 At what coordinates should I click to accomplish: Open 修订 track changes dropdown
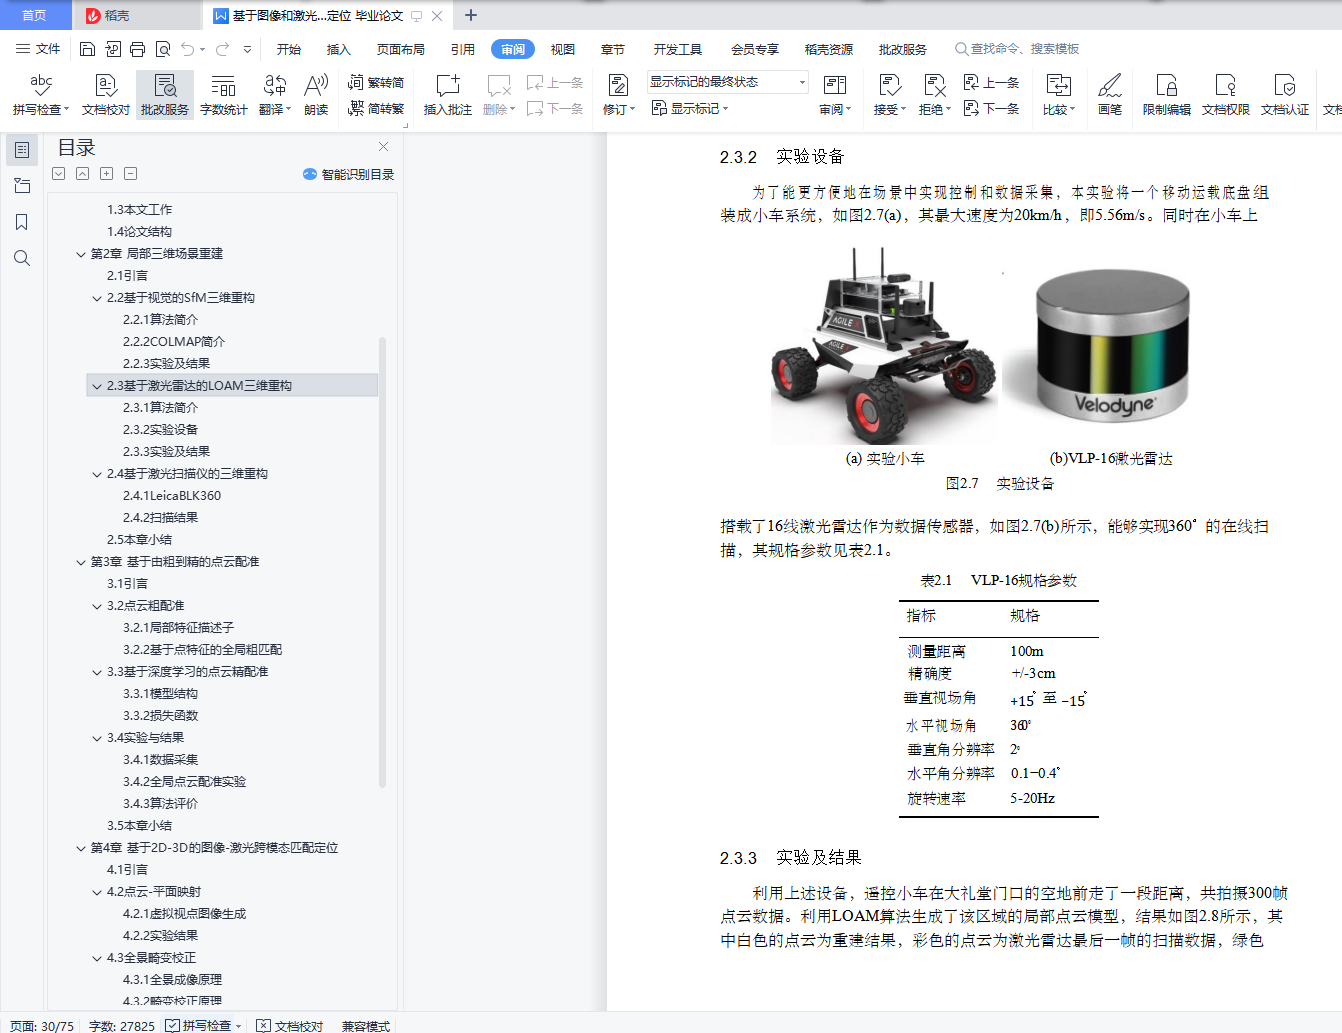619,95
